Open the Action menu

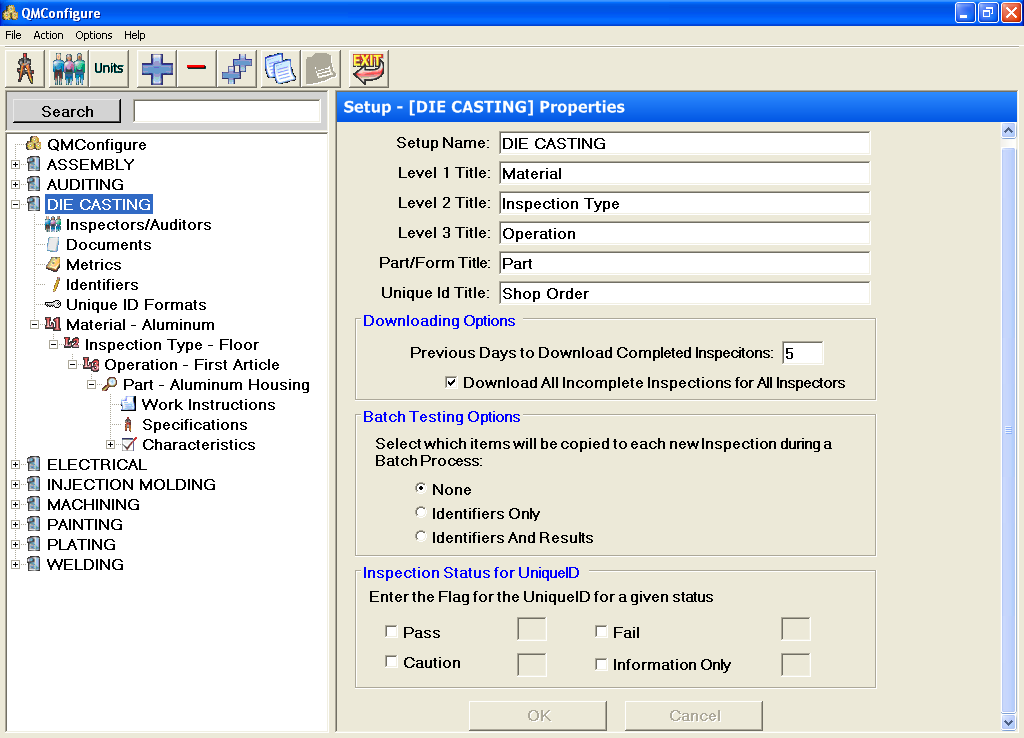48,35
